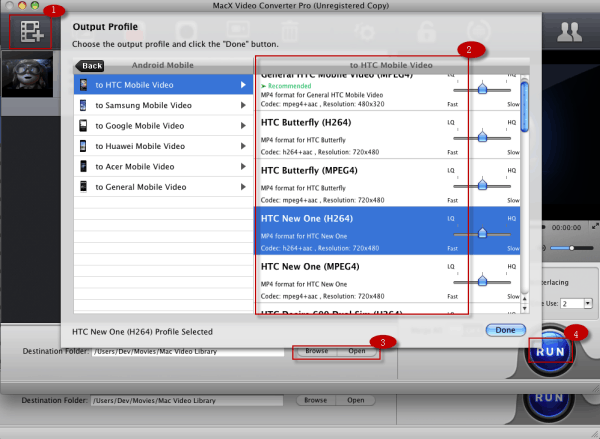
Task: Click the Done button
Action: tap(505, 330)
